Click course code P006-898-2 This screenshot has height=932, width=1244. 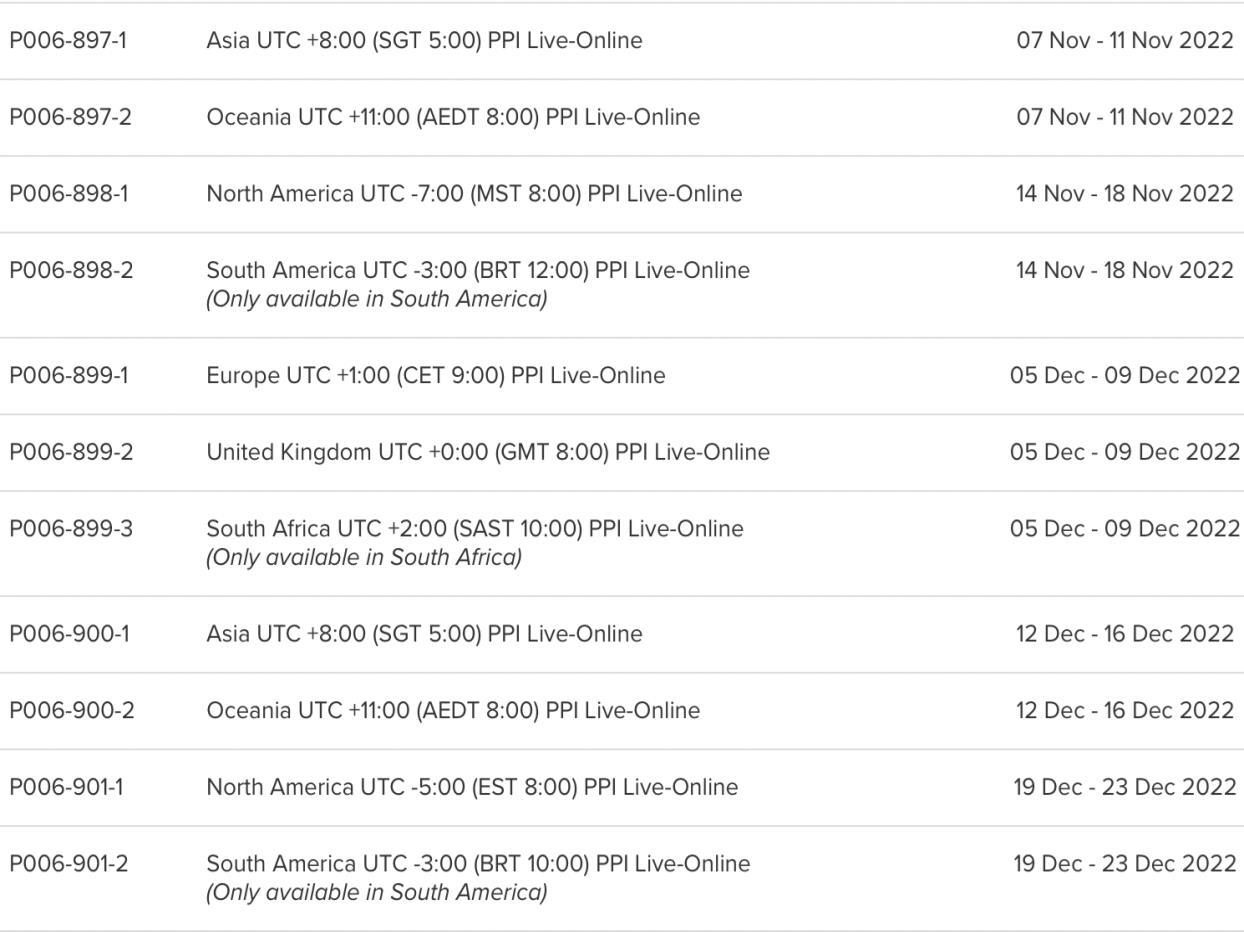tap(71, 271)
